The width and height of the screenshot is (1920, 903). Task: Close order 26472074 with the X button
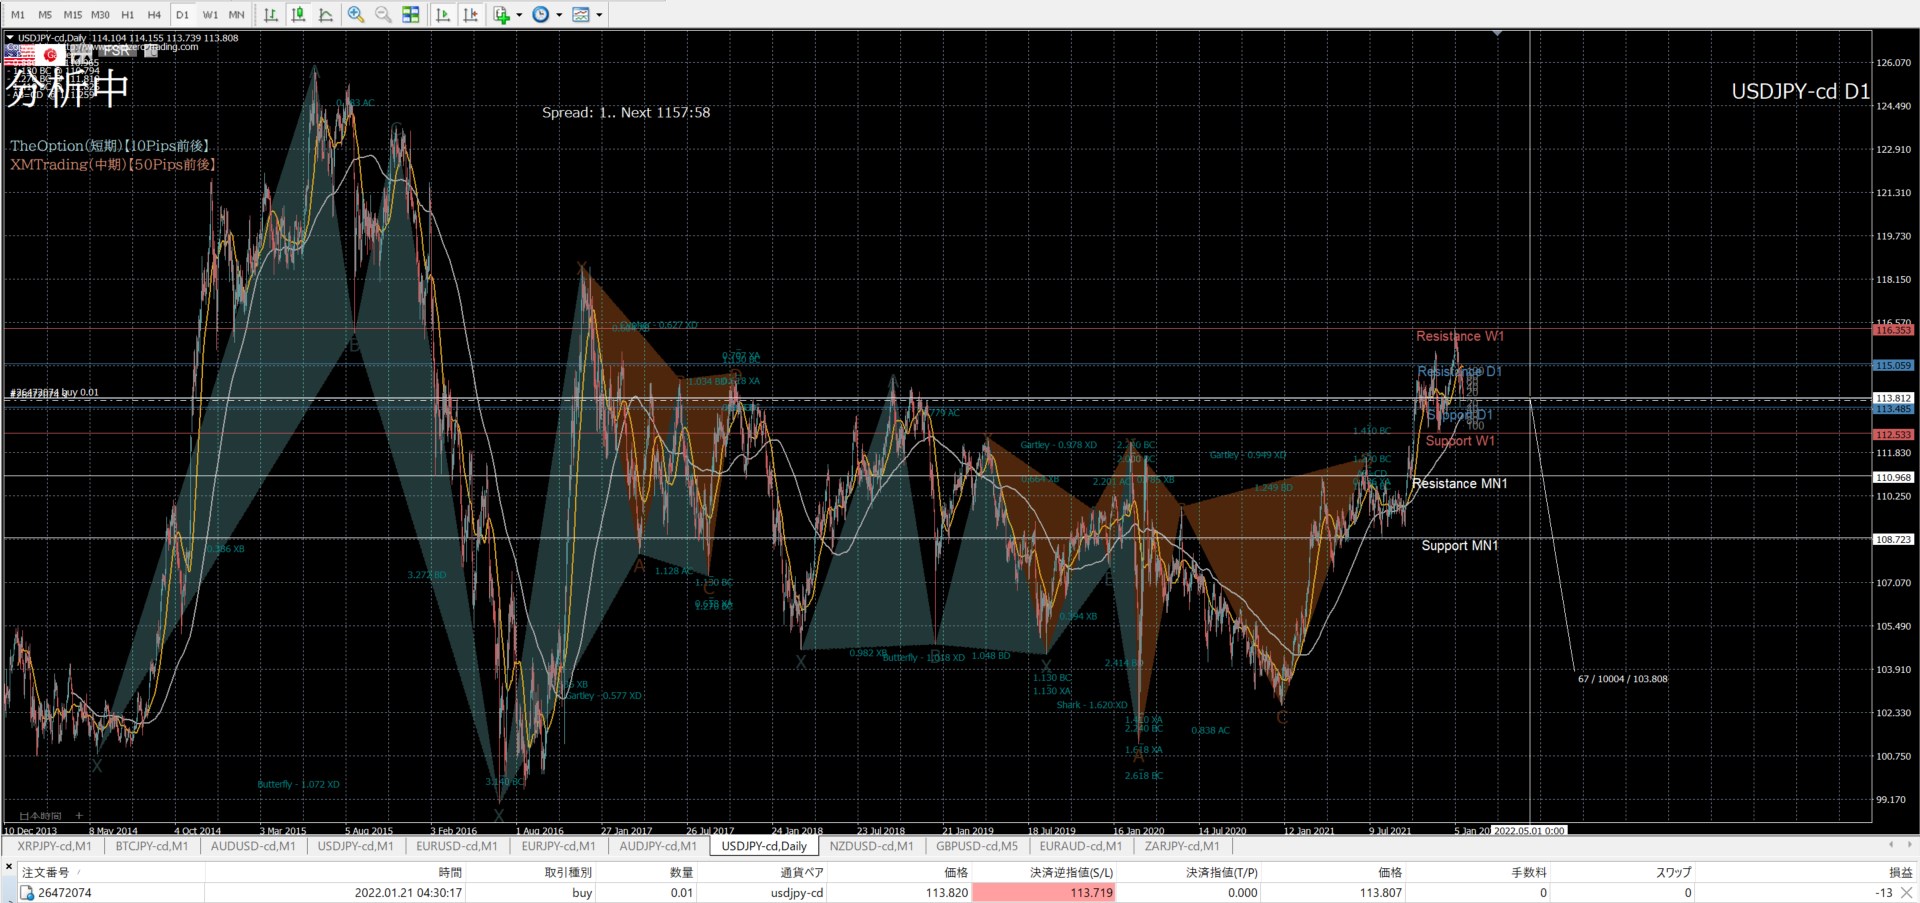coord(1906,893)
